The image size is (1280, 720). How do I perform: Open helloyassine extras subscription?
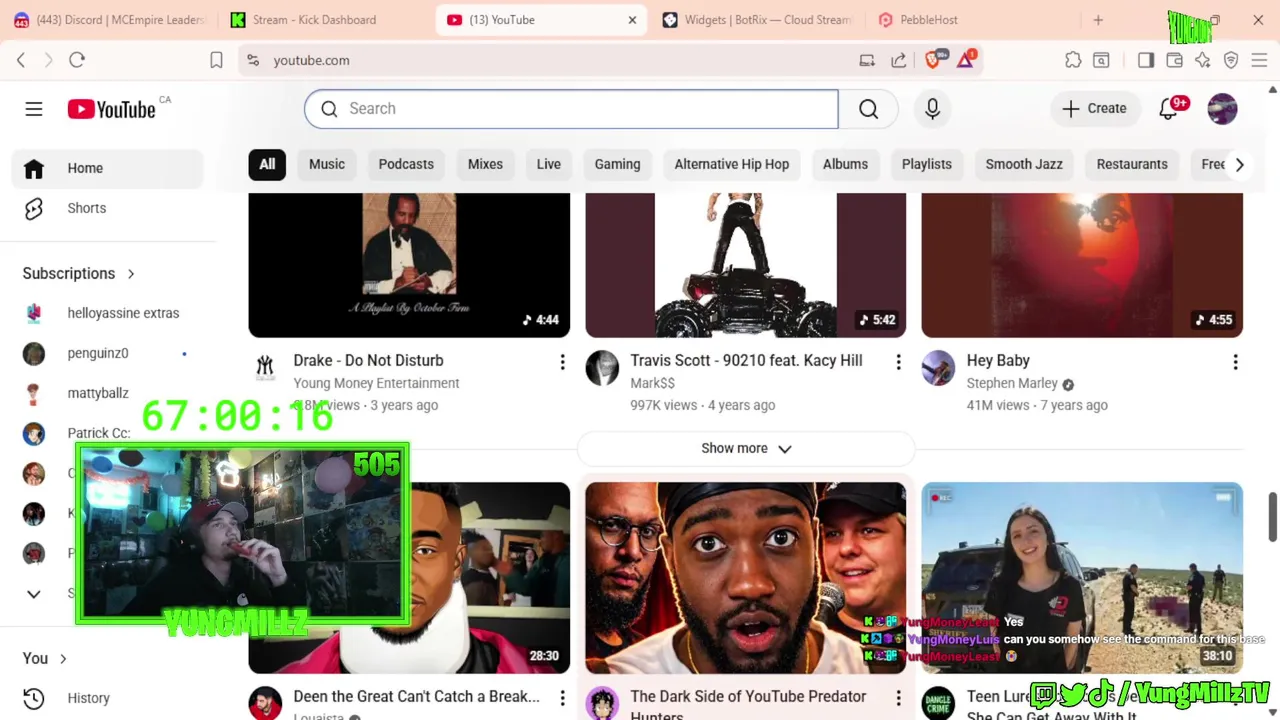click(x=108, y=313)
